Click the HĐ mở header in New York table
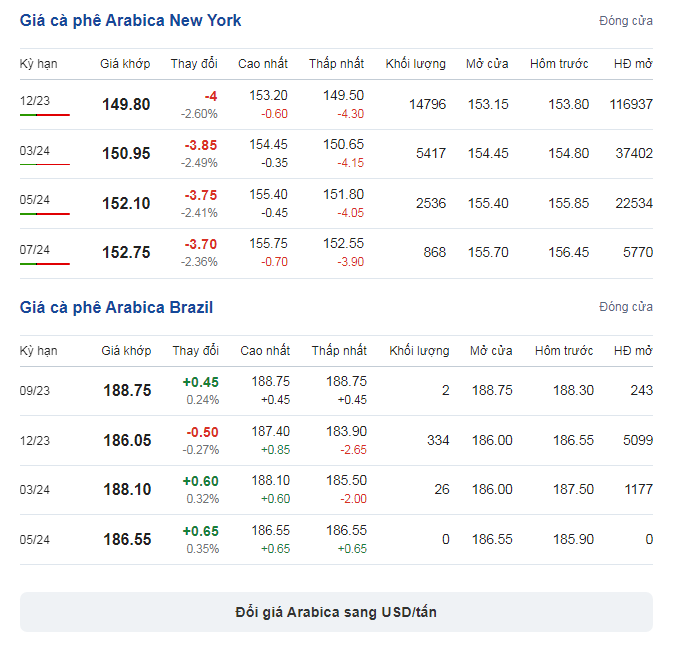 (633, 64)
